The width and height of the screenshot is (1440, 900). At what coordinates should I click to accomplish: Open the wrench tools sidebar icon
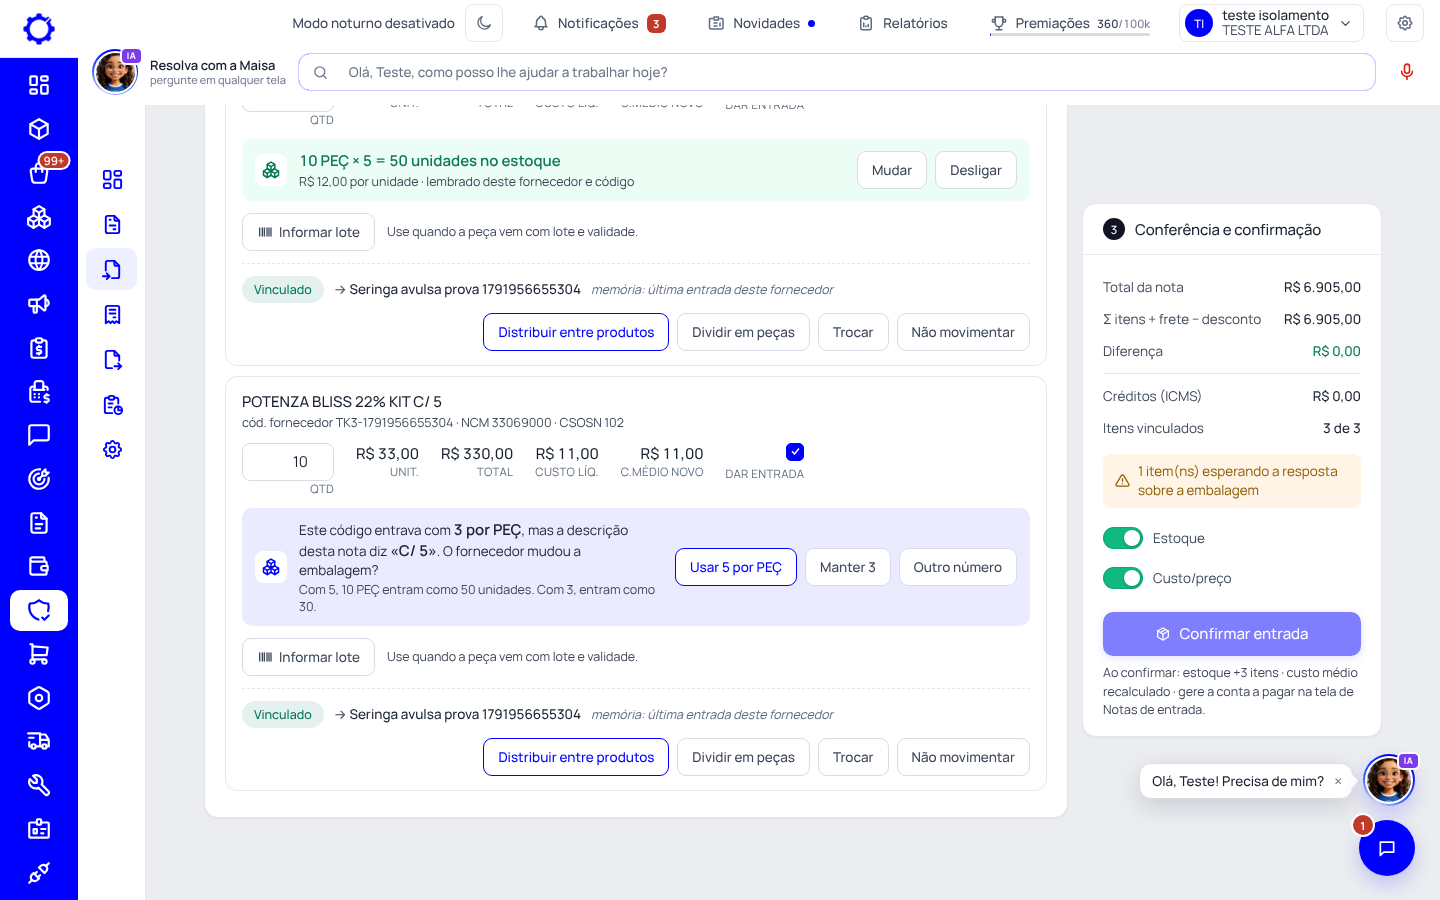coord(39,785)
